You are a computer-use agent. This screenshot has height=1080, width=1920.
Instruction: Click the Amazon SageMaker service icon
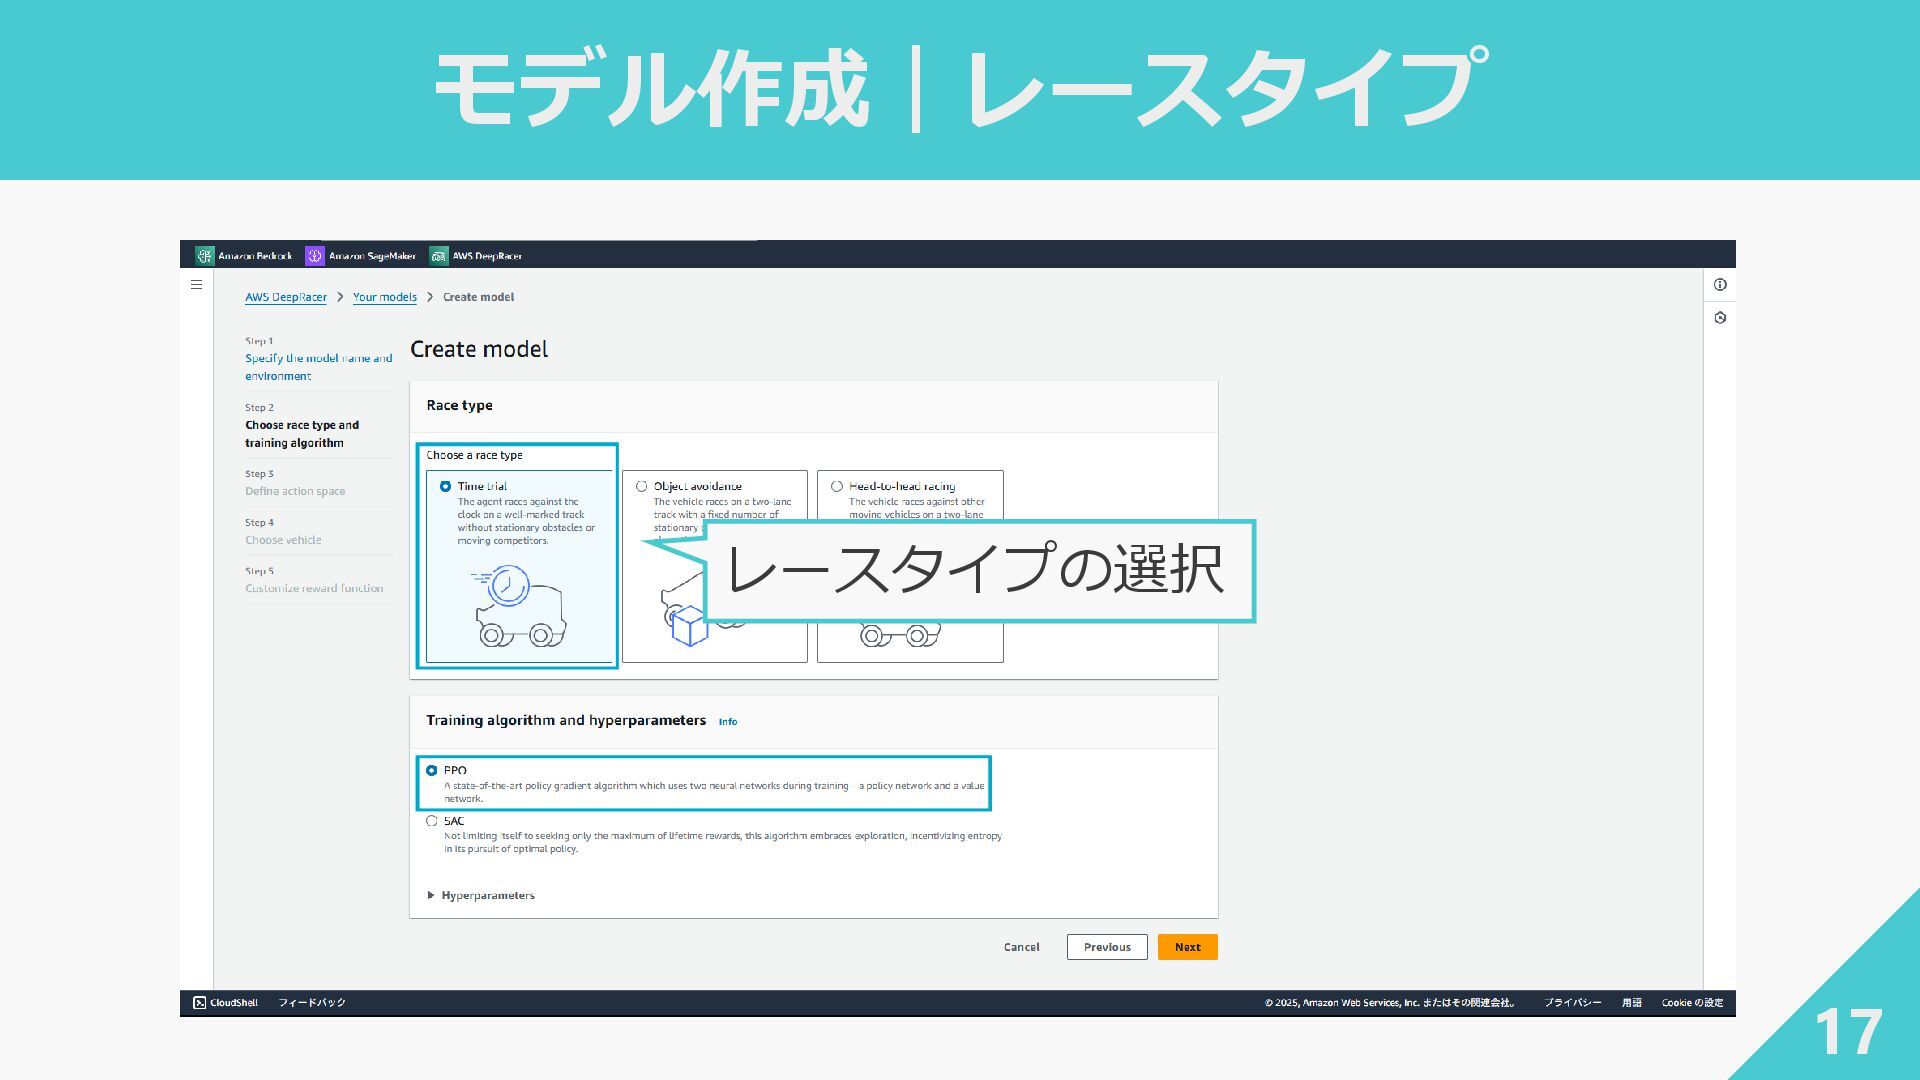click(315, 256)
